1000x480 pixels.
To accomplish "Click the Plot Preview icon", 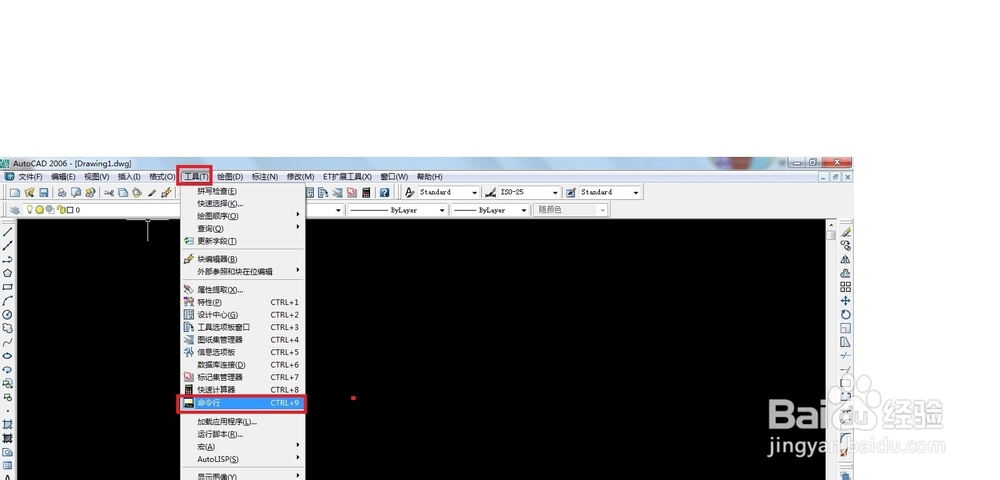I will tap(76, 193).
